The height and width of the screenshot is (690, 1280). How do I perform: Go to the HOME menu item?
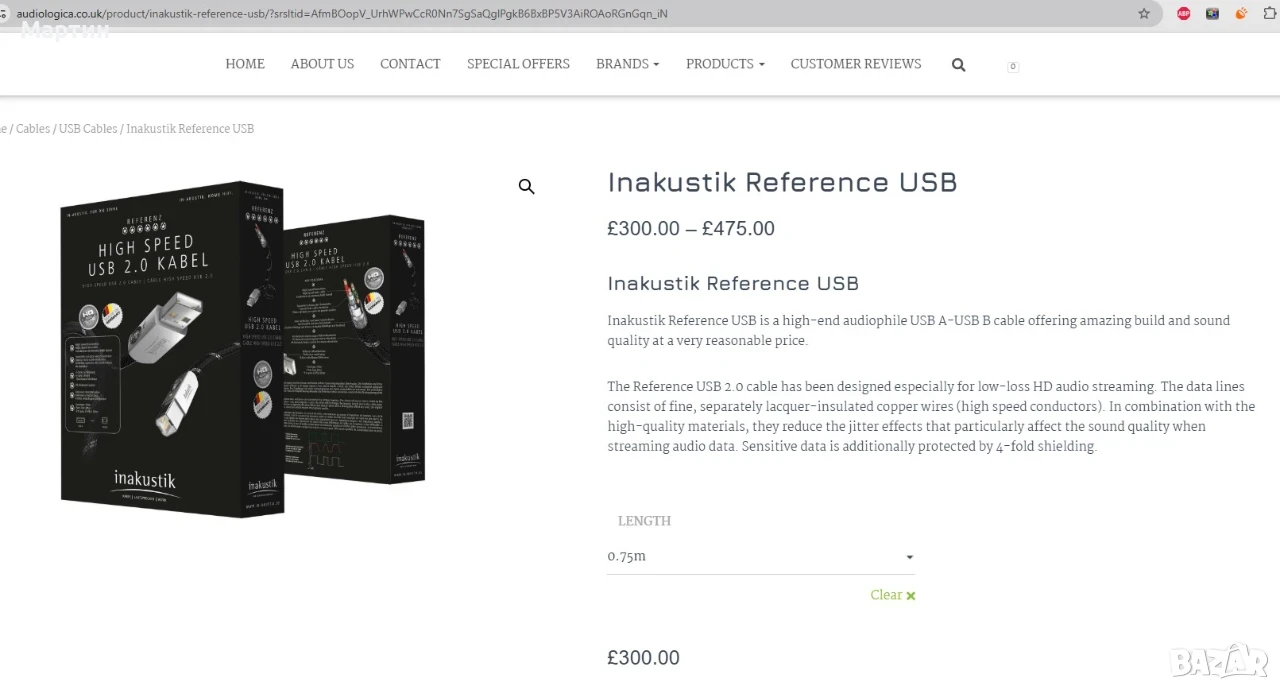245,64
